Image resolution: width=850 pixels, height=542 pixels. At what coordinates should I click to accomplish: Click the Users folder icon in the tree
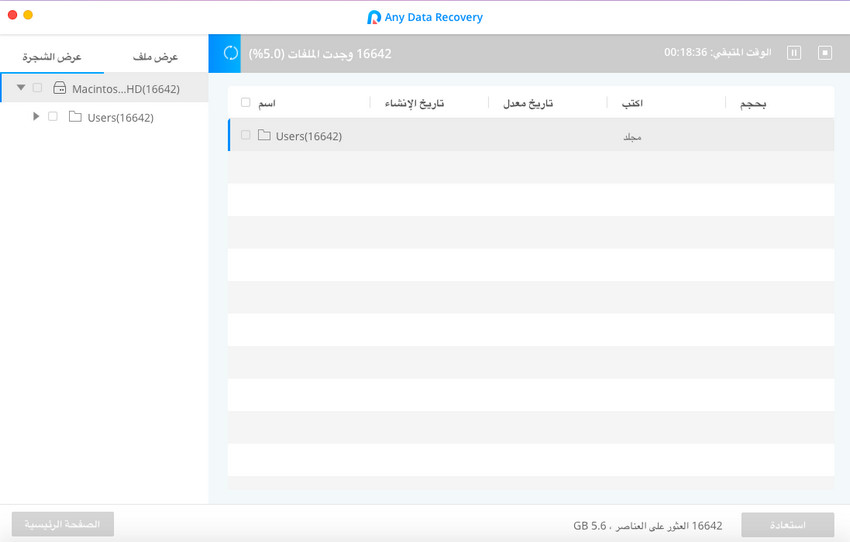tap(75, 117)
